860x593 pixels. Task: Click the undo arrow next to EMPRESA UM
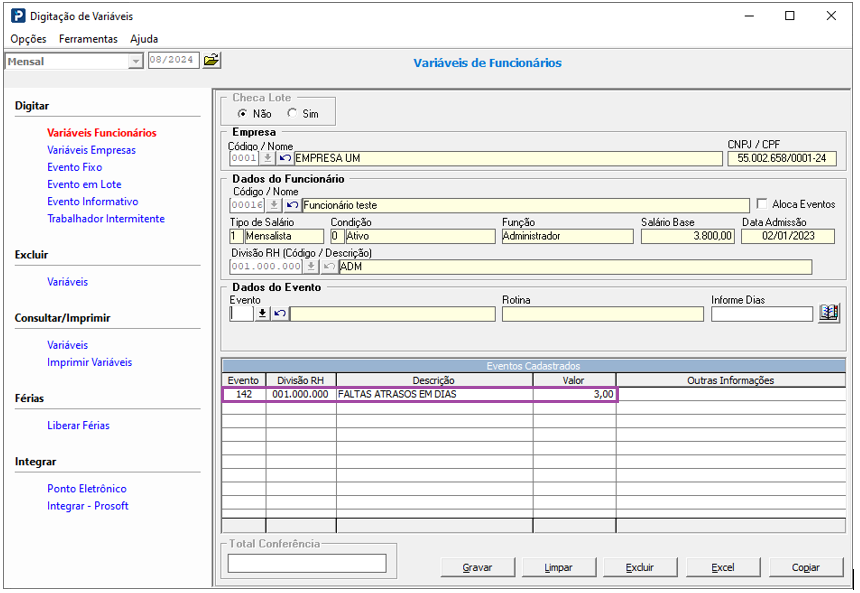click(285, 158)
